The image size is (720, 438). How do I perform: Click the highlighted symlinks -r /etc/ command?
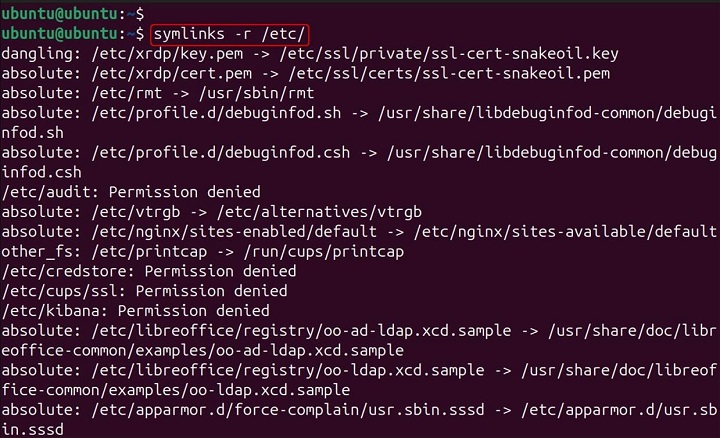coord(227,35)
